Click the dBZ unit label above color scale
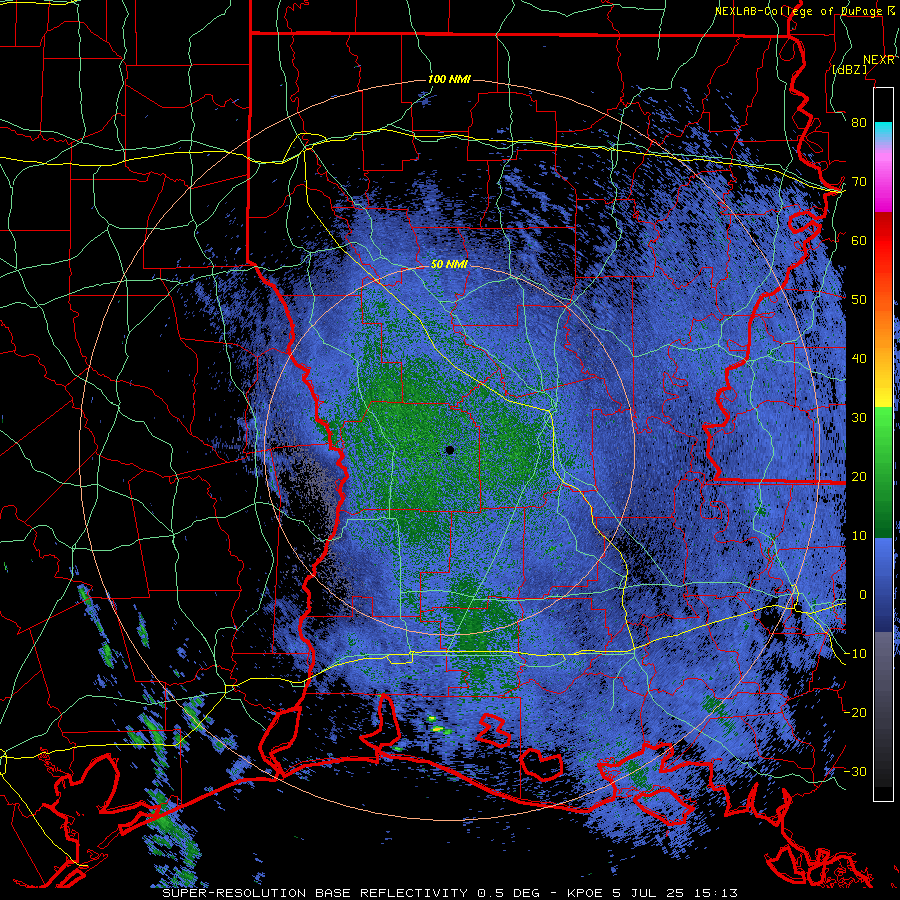 pos(849,69)
